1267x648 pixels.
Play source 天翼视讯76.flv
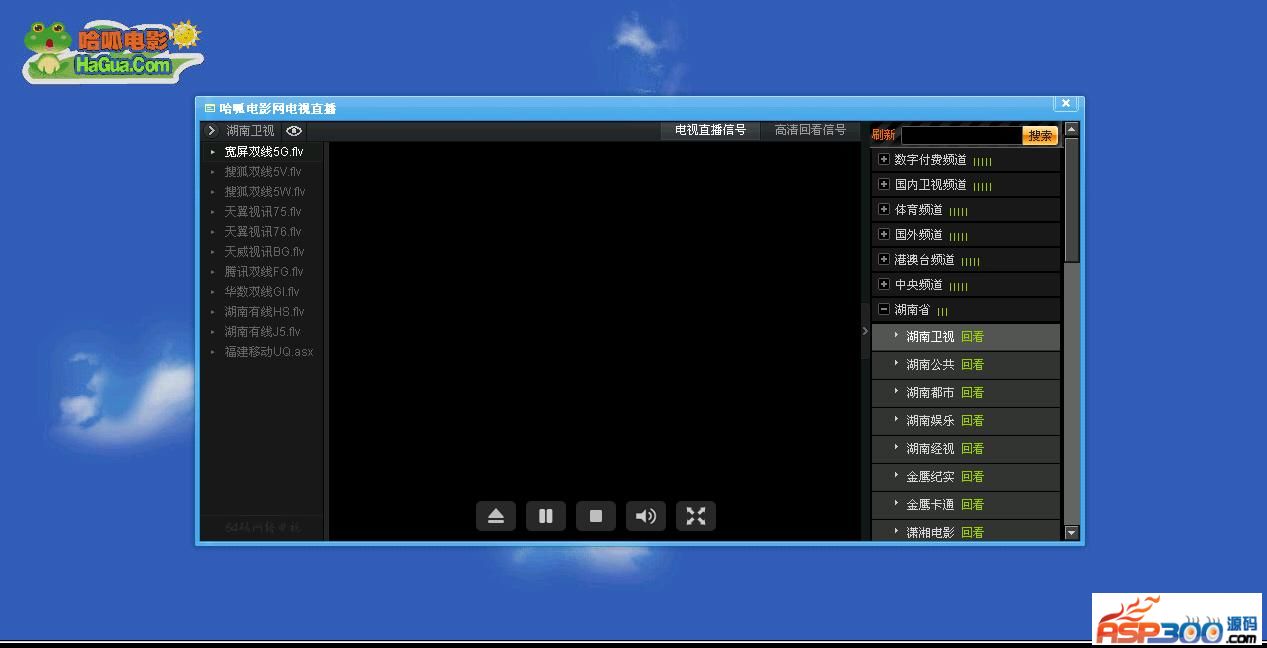(263, 232)
